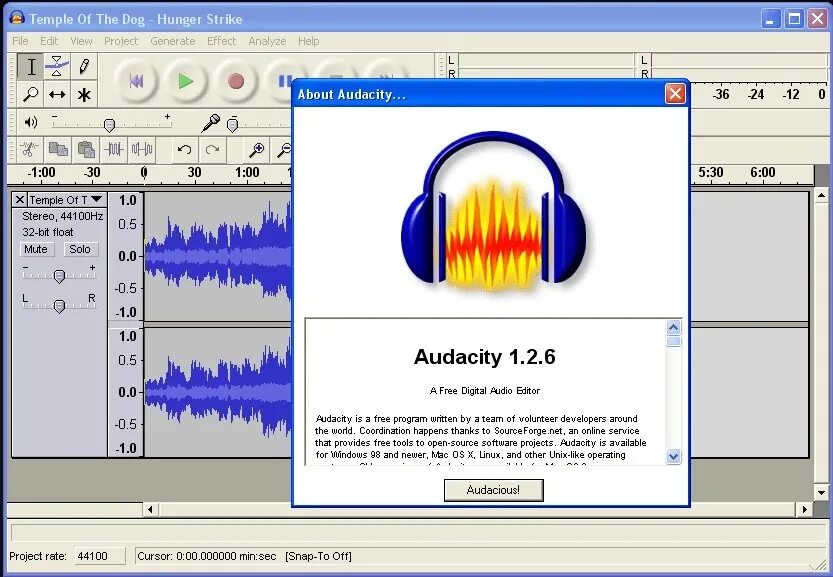
Task: Click the Project rate 44100 field
Action: 100,556
